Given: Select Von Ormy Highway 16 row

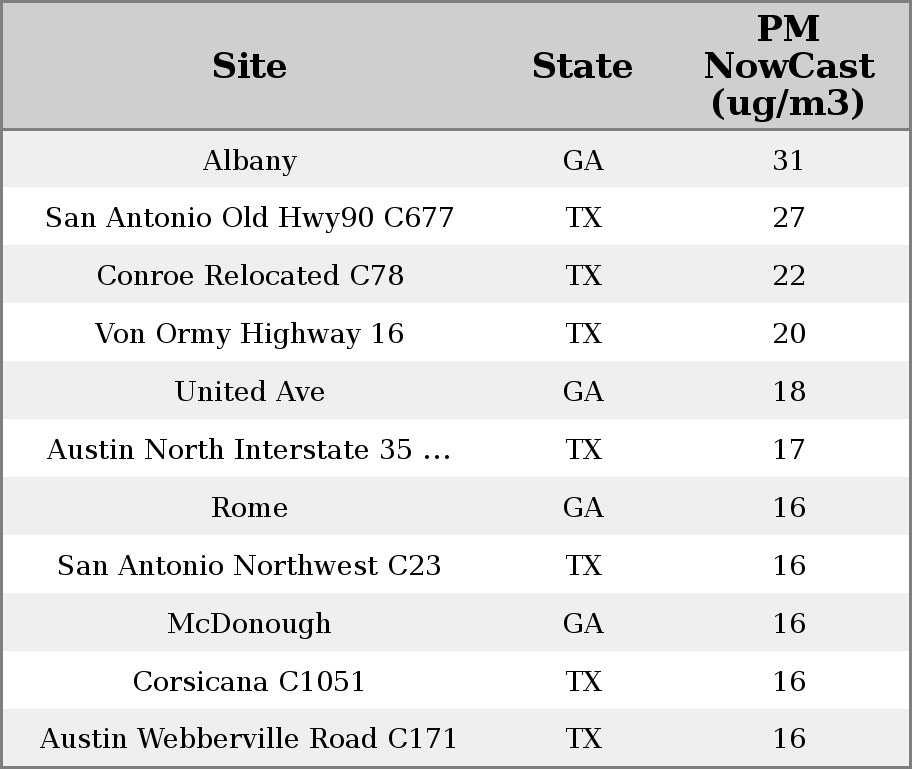Looking at the screenshot, I should 250,334.
